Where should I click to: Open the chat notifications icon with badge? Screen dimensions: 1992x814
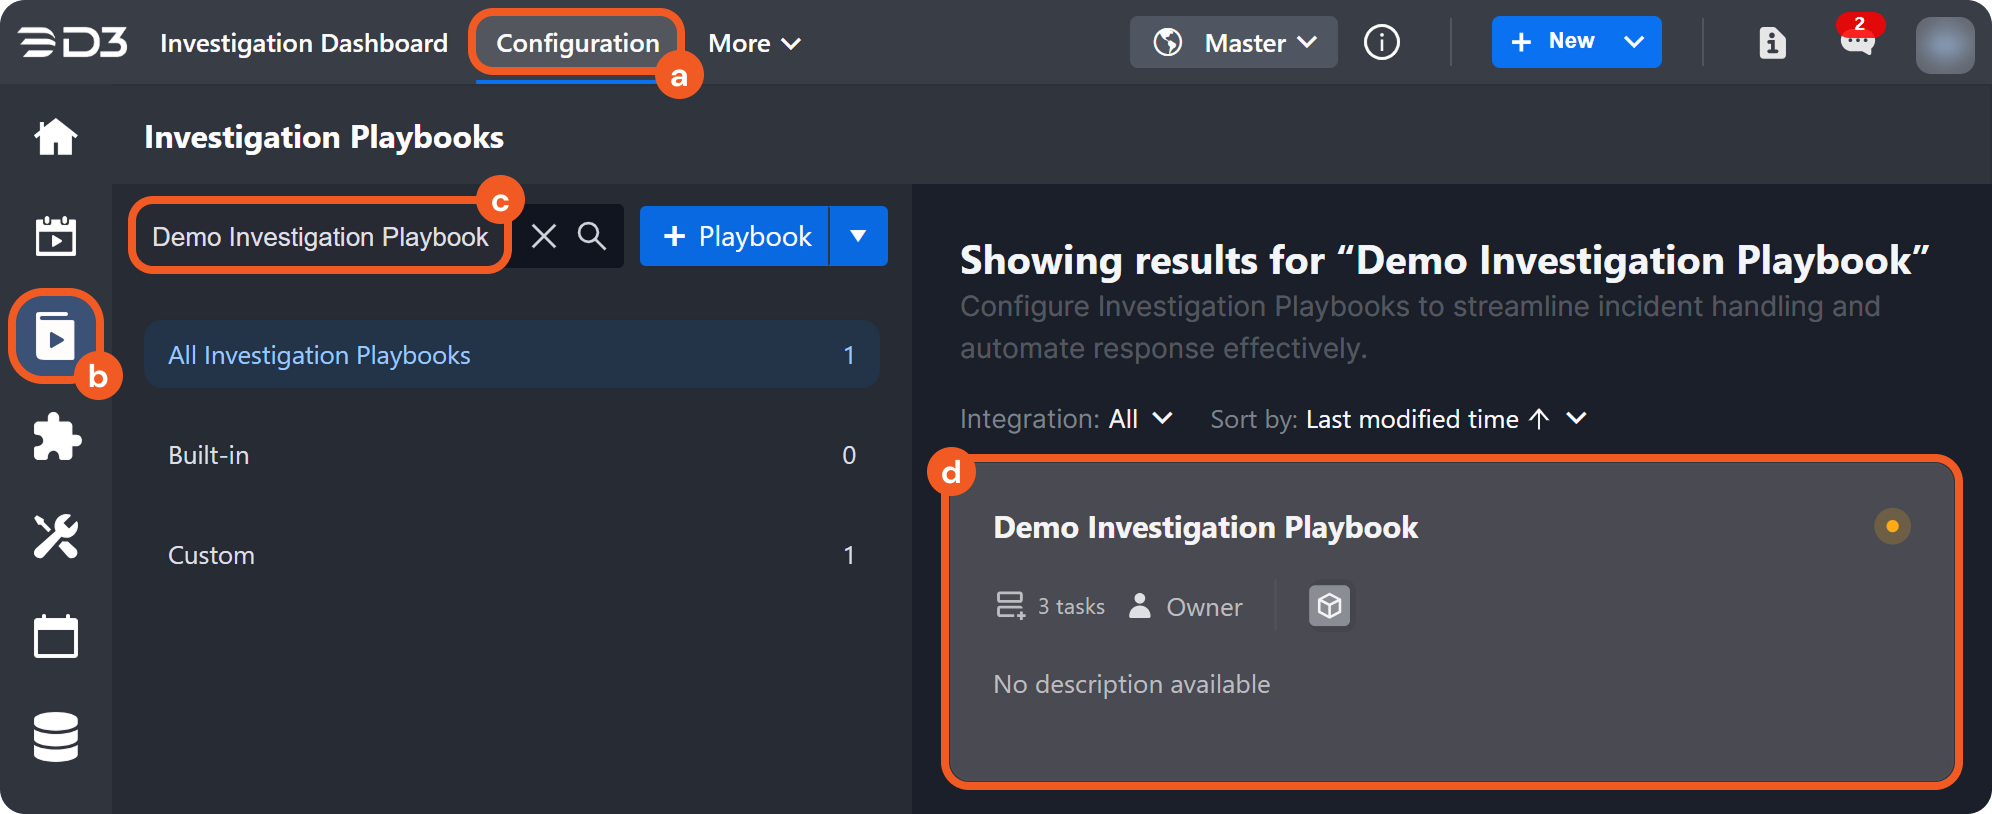click(x=1857, y=43)
